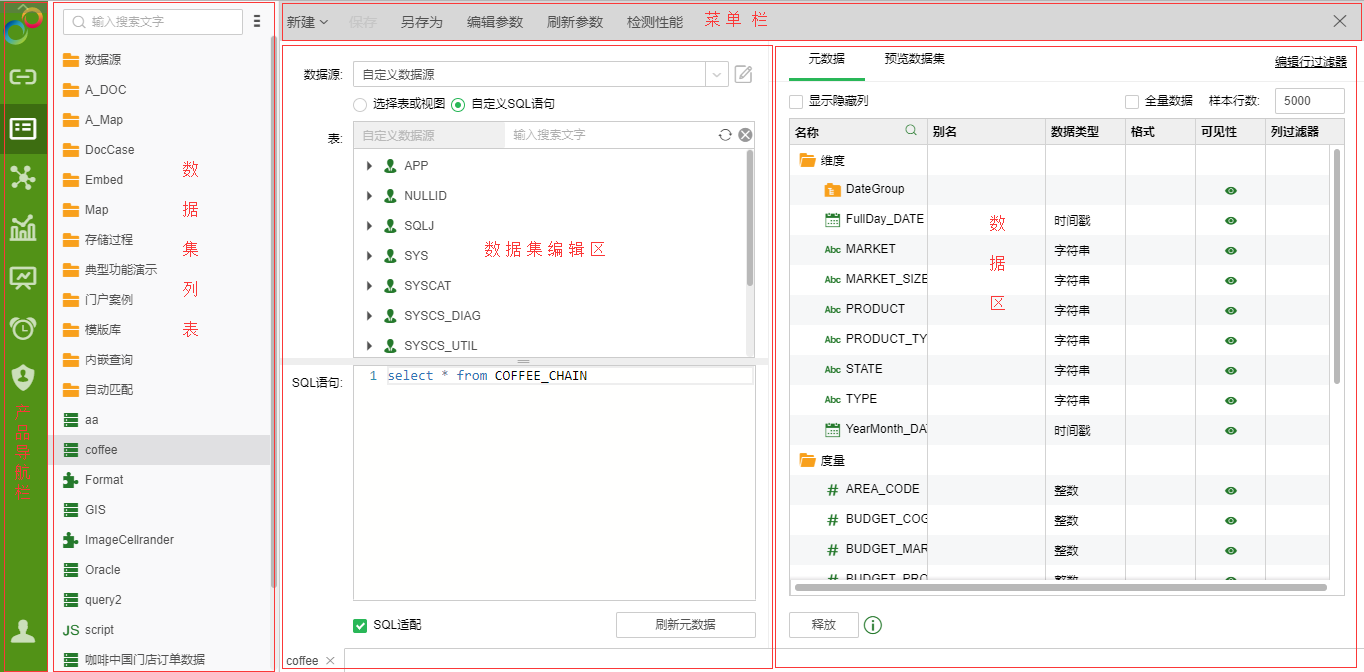Select the 选择表或视图 radio button
1364x672 pixels.
[360, 104]
